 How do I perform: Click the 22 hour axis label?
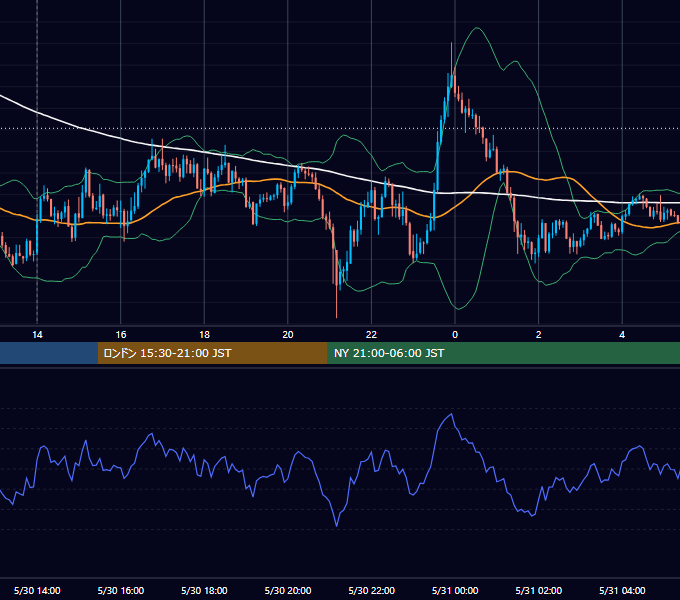[371, 335]
